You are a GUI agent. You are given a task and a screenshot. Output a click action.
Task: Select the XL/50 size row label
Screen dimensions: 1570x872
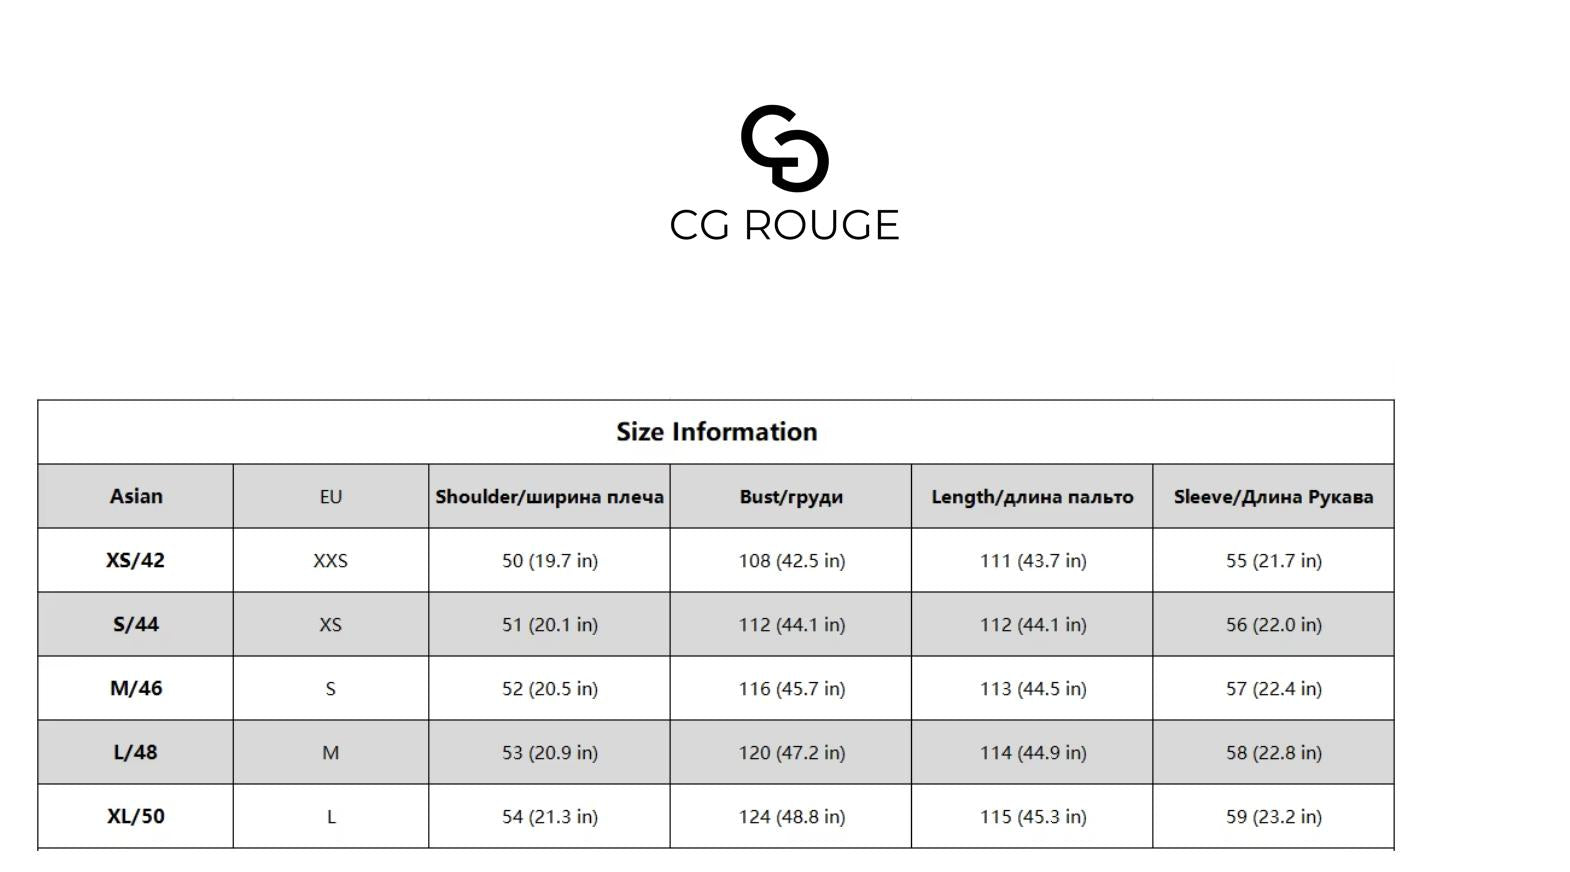[136, 816]
